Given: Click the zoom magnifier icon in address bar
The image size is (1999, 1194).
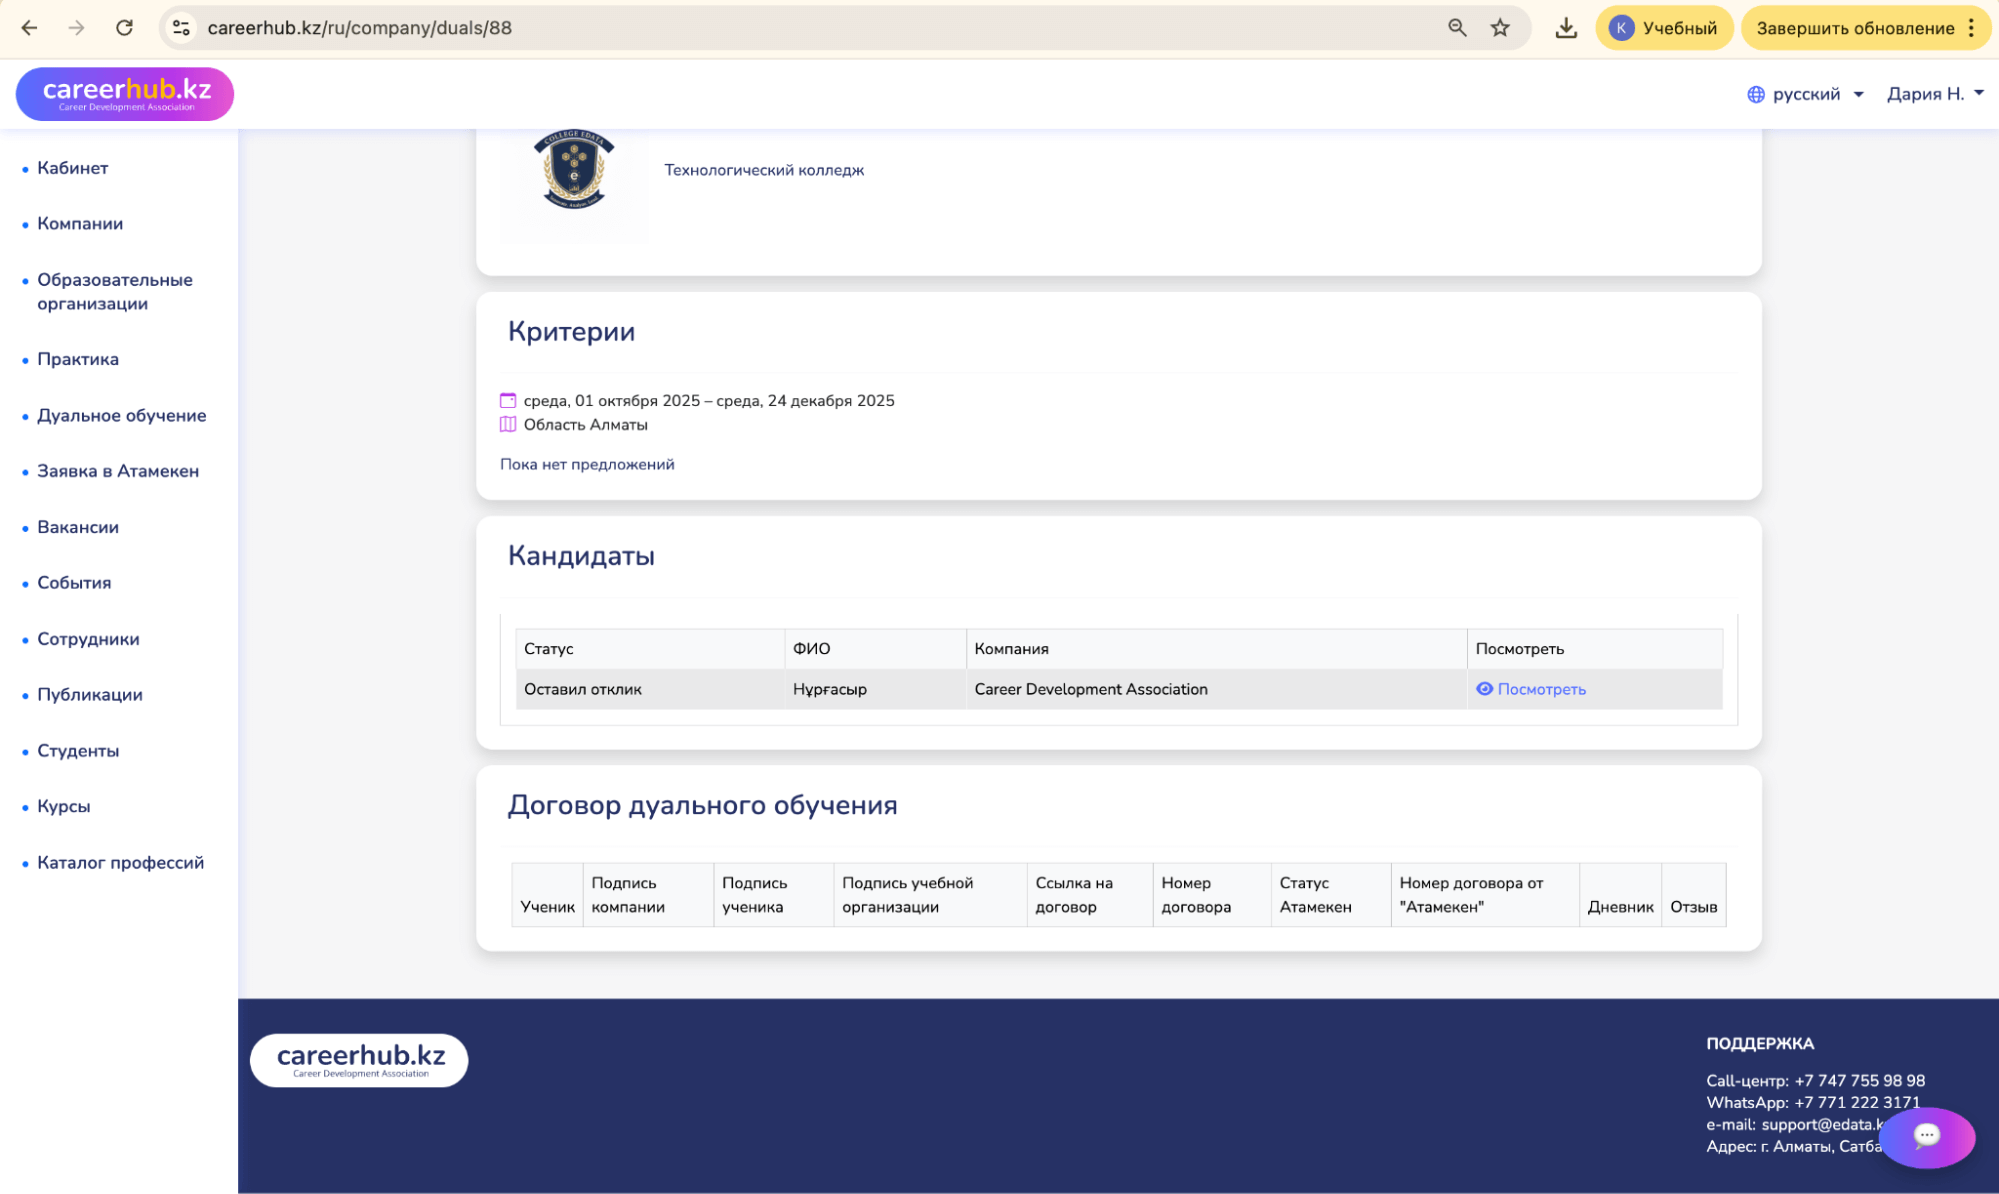Looking at the screenshot, I should [1457, 28].
